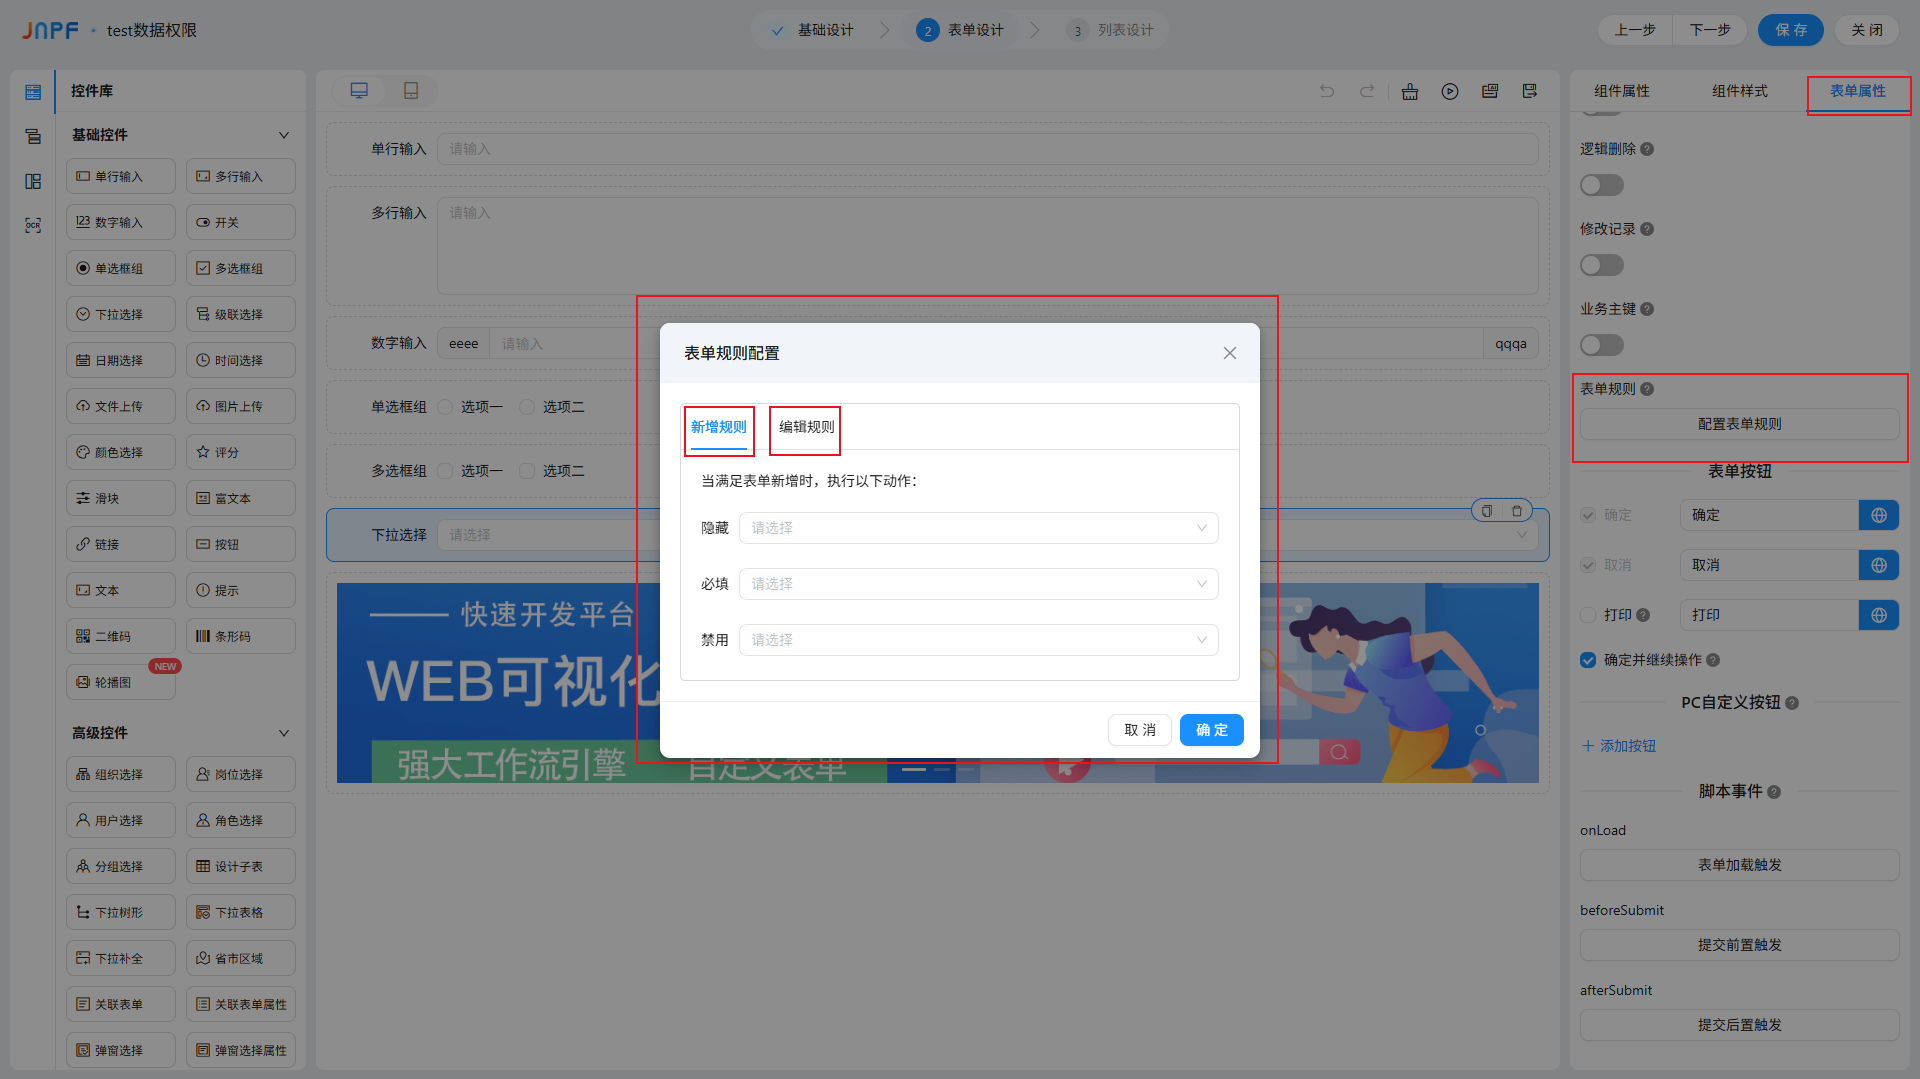Collapse the 高级控件 section
Image resolution: width=1920 pixels, height=1079 pixels.
pyautogui.click(x=283, y=732)
